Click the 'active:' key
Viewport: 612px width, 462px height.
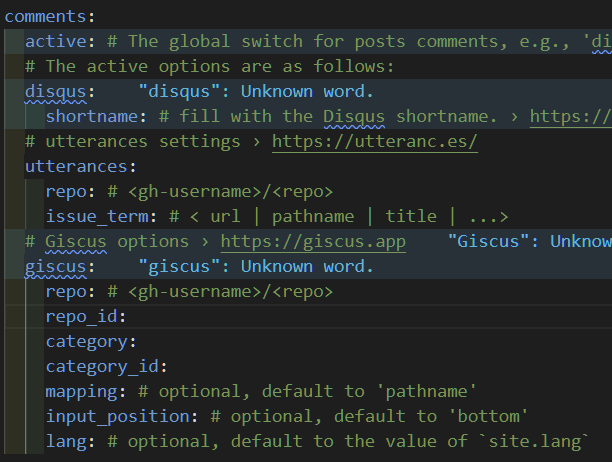[60, 41]
